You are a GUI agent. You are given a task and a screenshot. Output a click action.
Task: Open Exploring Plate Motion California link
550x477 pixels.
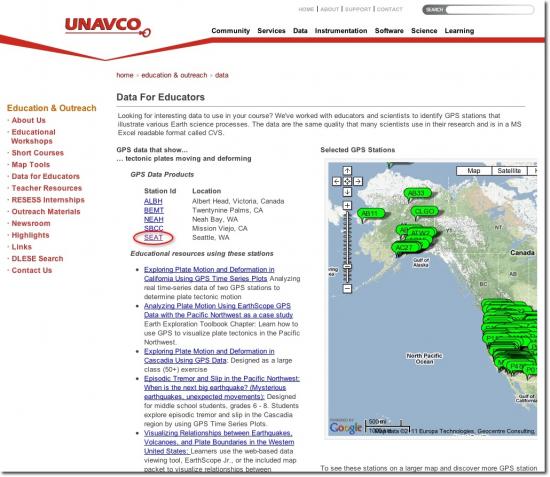tap(209, 274)
